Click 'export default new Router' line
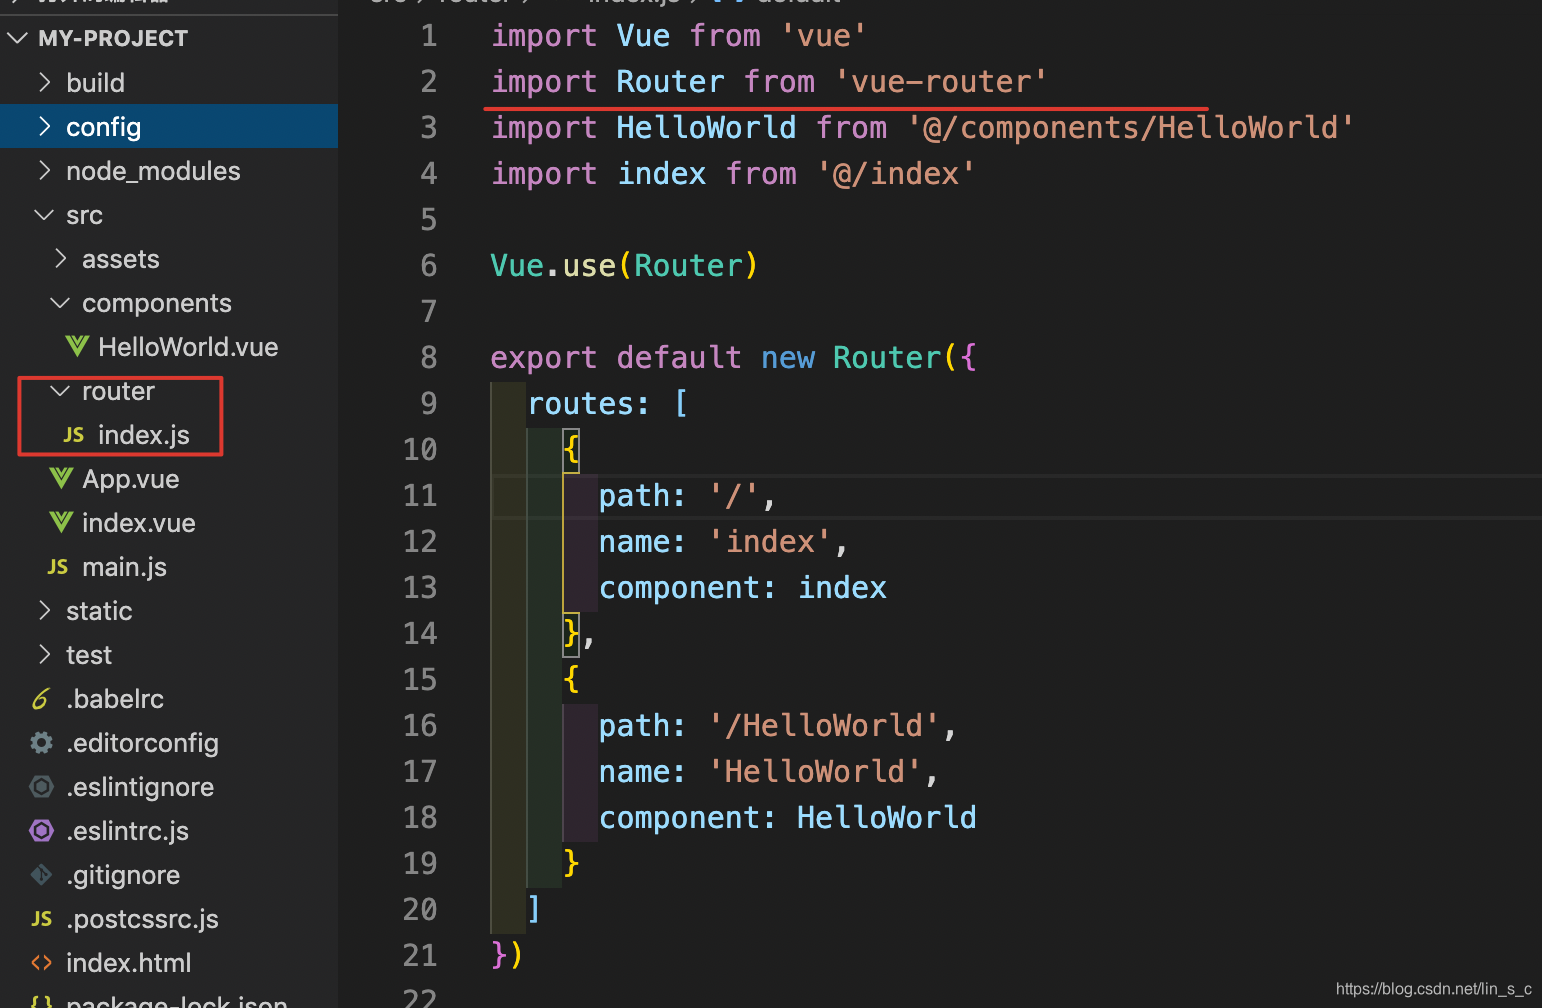The height and width of the screenshot is (1008, 1542). pyautogui.click(x=734, y=357)
